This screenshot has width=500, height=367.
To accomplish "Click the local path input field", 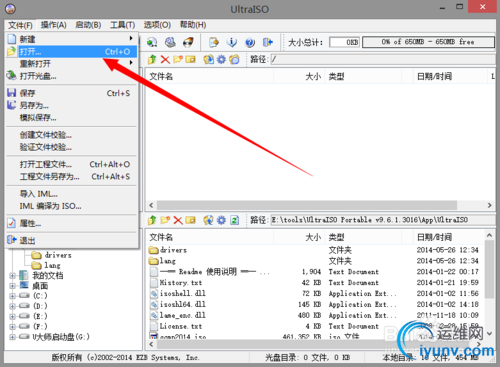I will (382, 220).
